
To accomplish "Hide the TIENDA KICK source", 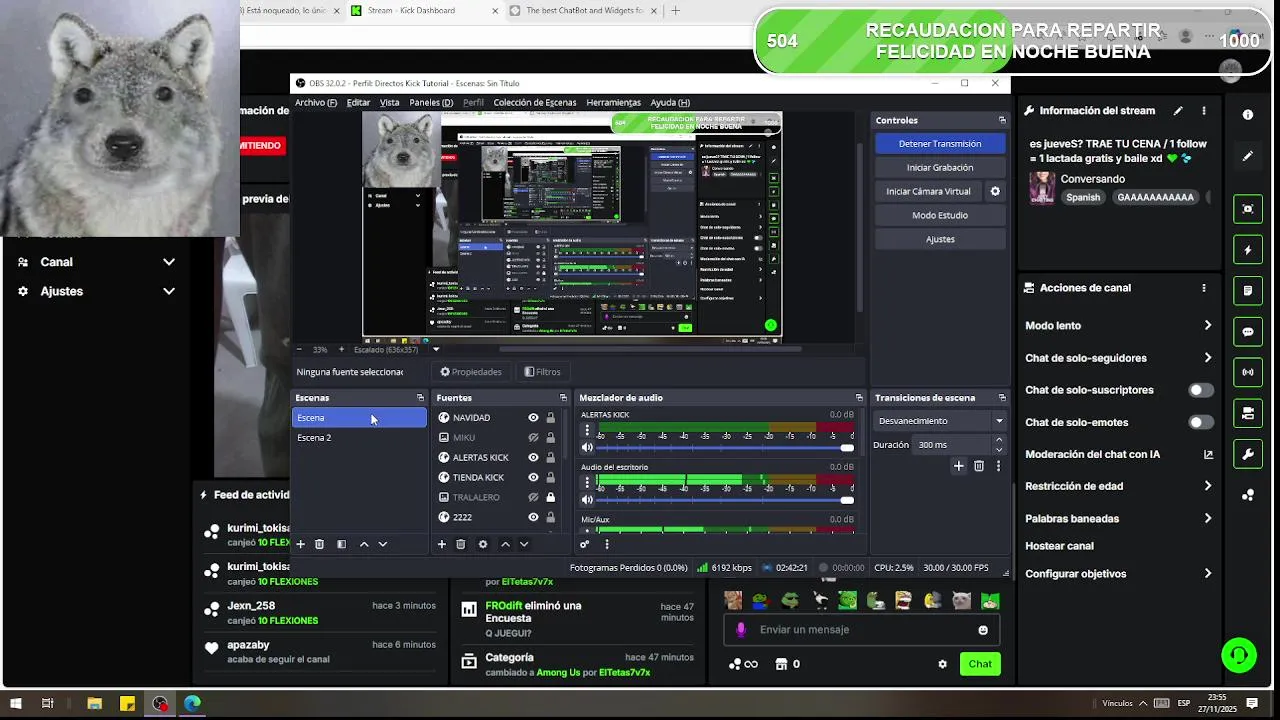I will (x=533, y=478).
